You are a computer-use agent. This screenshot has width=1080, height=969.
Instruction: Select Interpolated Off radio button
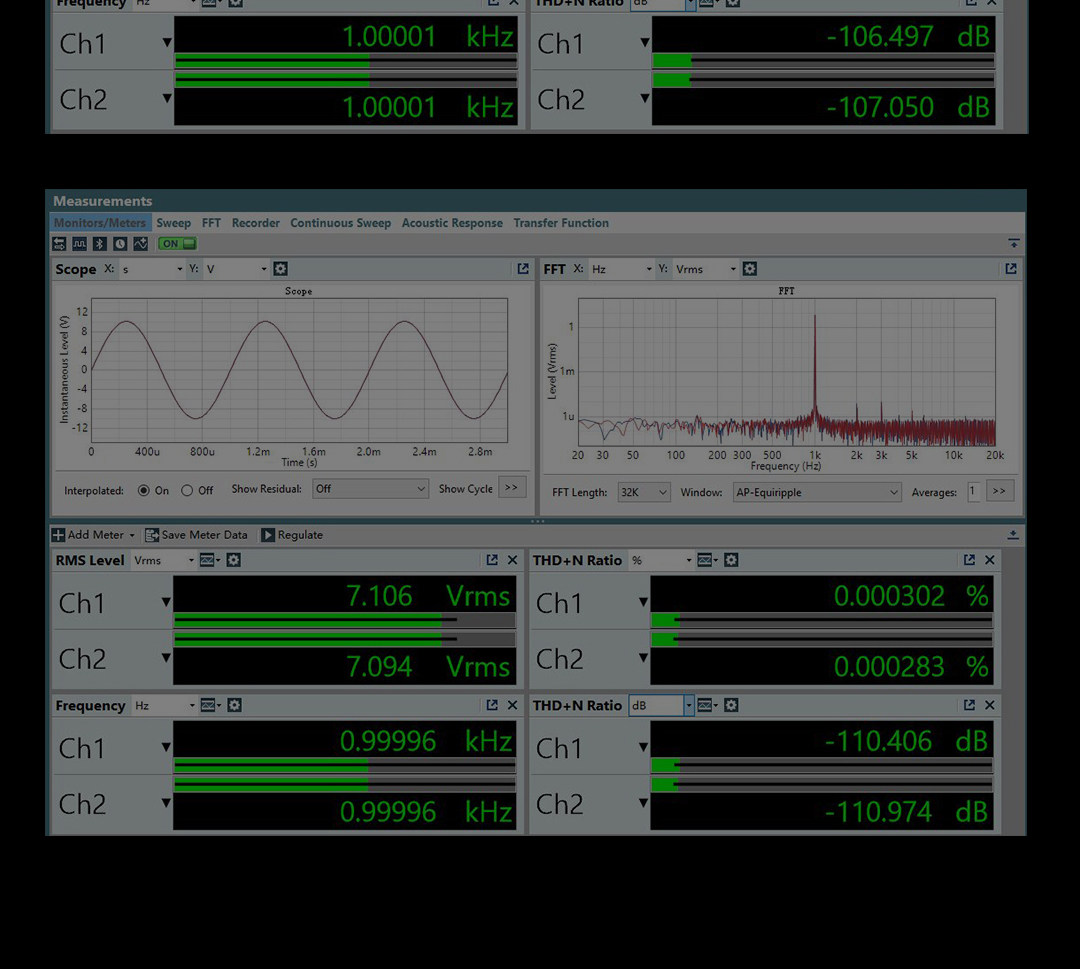[187, 490]
